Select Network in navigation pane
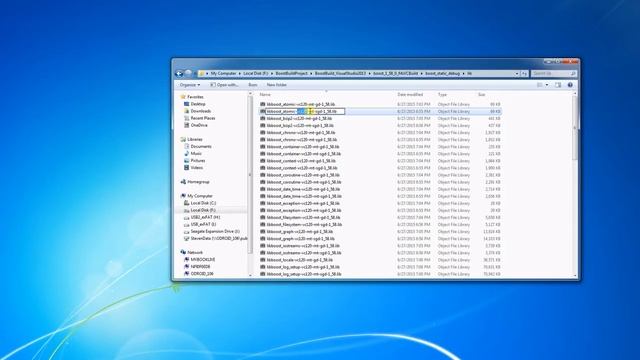The width and height of the screenshot is (640, 360). pos(191,252)
